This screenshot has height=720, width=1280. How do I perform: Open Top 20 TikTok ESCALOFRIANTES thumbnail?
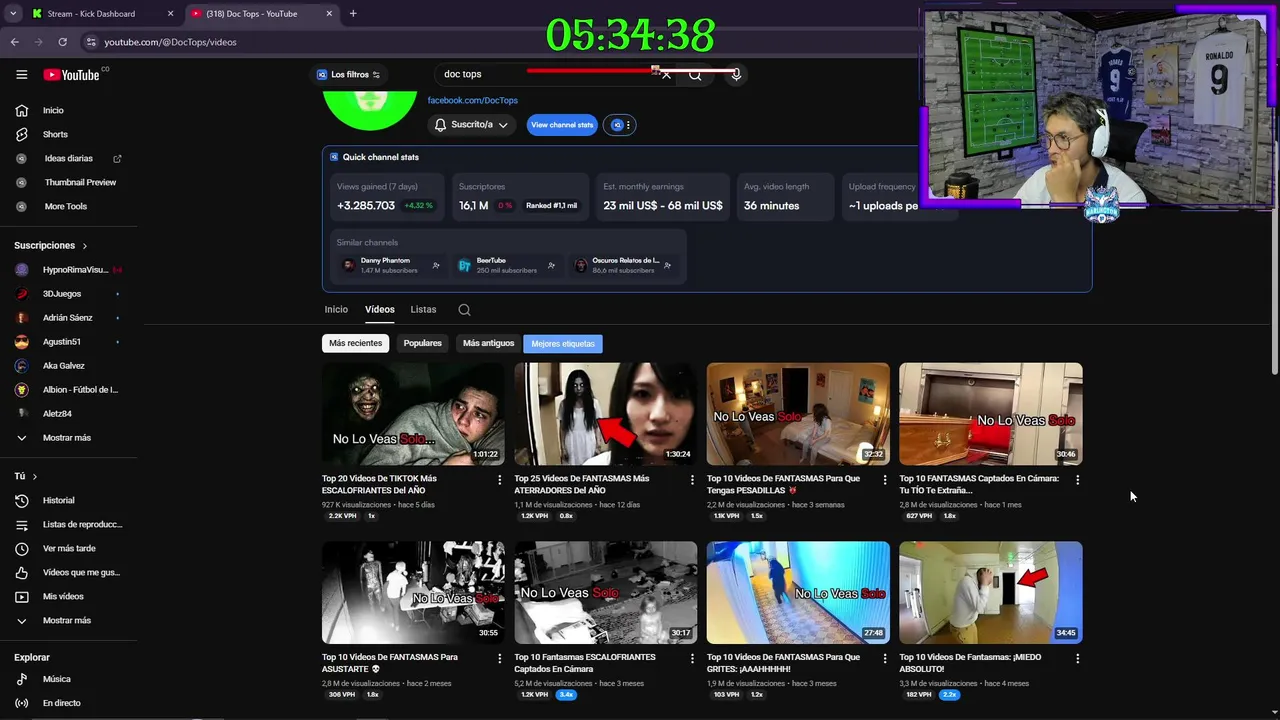tap(413, 414)
